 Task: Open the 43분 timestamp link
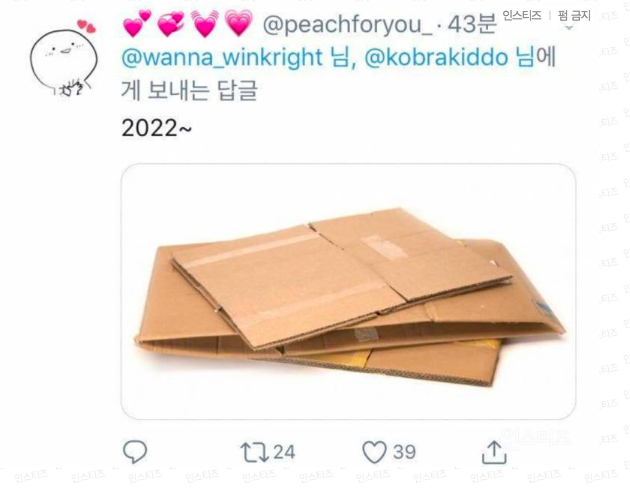pos(472,24)
